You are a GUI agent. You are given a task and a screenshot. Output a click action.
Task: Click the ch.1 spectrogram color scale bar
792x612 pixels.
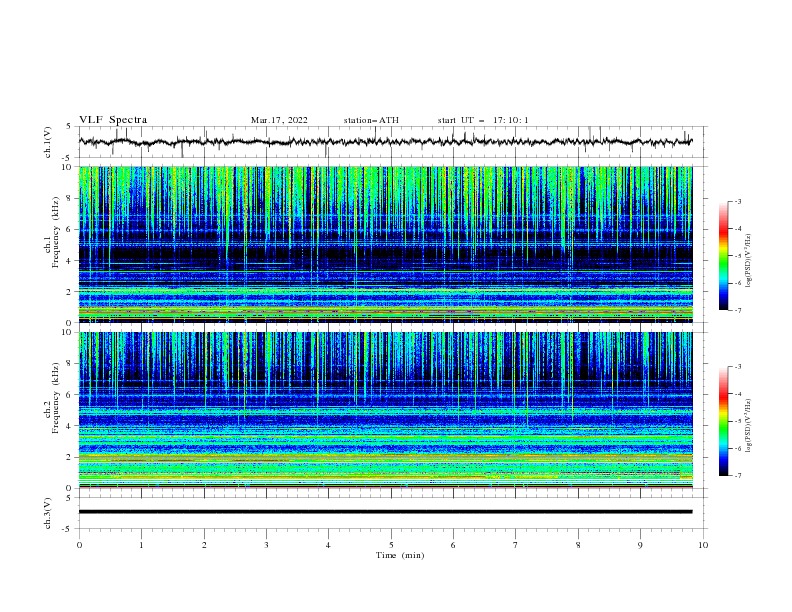click(x=724, y=256)
